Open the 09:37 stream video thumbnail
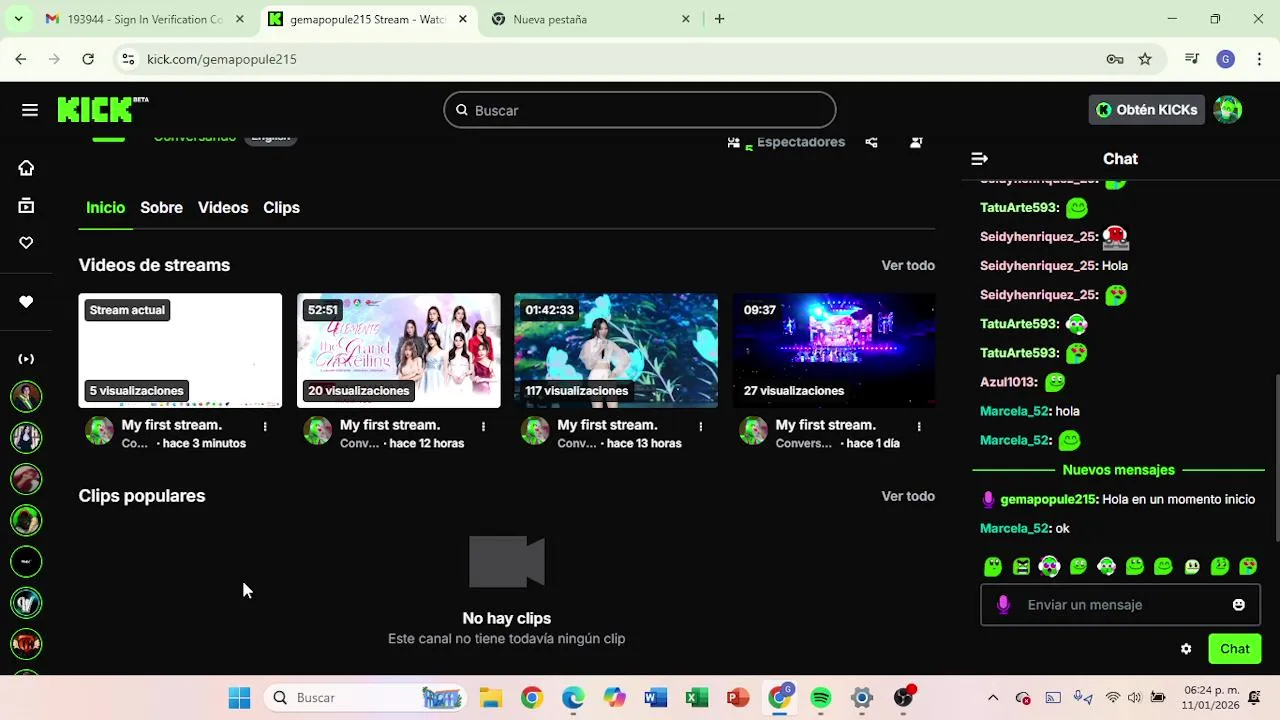1280x720 pixels. 834,350
